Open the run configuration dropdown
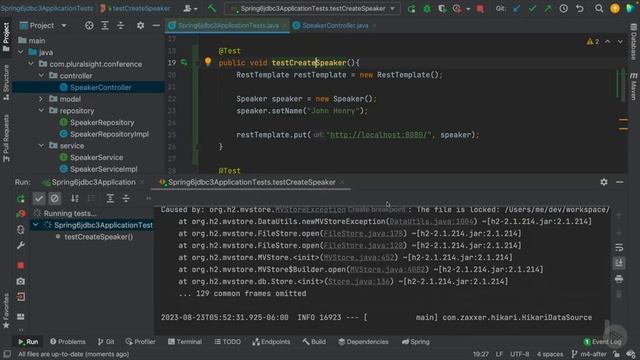The width and height of the screenshot is (640, 360). (313, 9)
